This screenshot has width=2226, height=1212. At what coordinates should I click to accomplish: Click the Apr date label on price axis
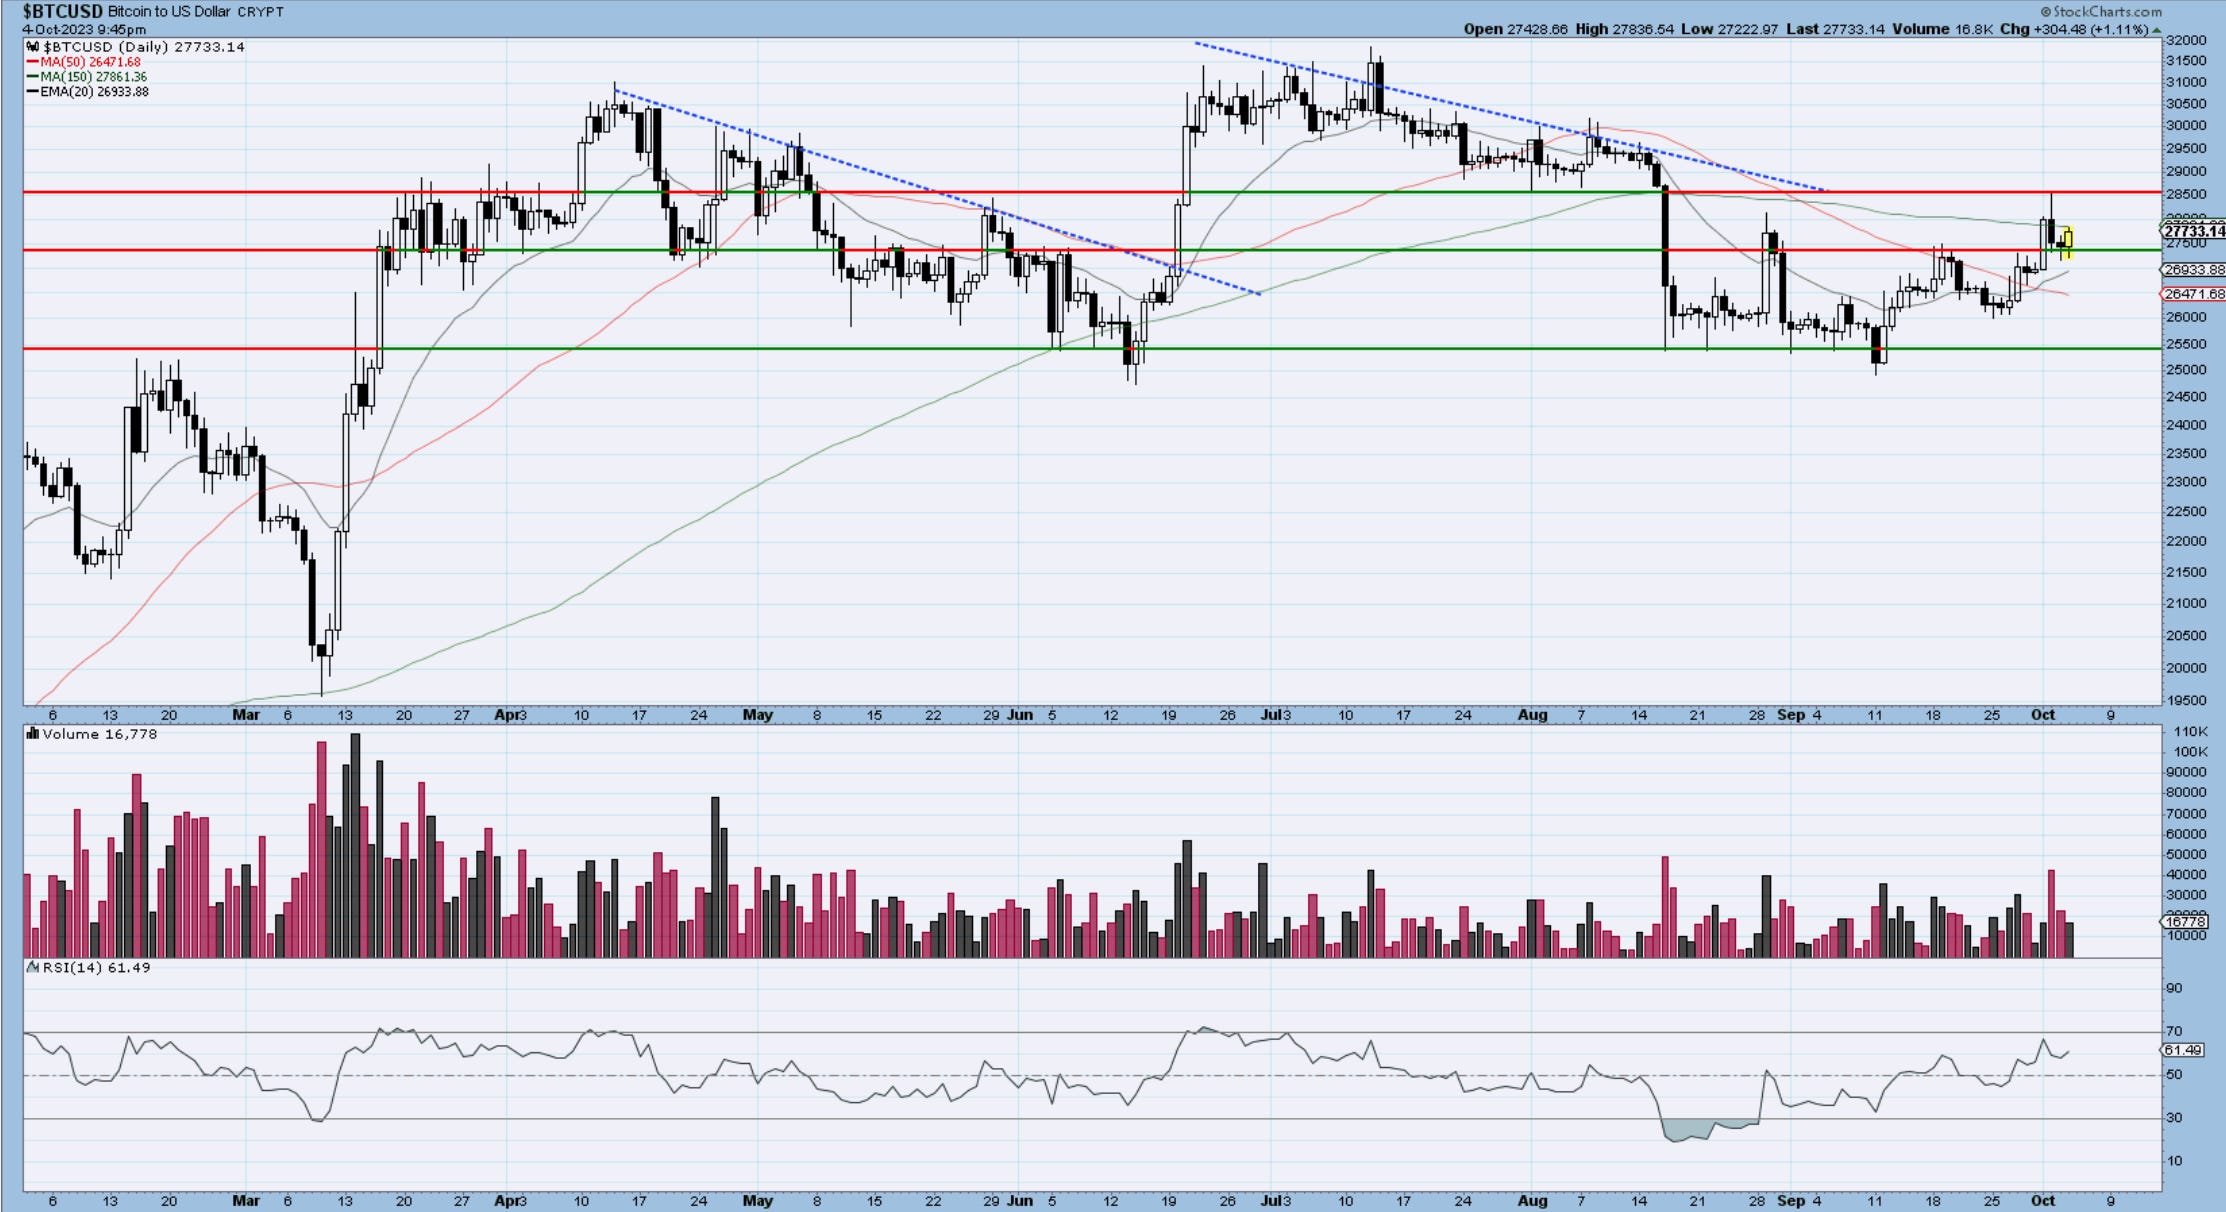click(x=507, y=715)
